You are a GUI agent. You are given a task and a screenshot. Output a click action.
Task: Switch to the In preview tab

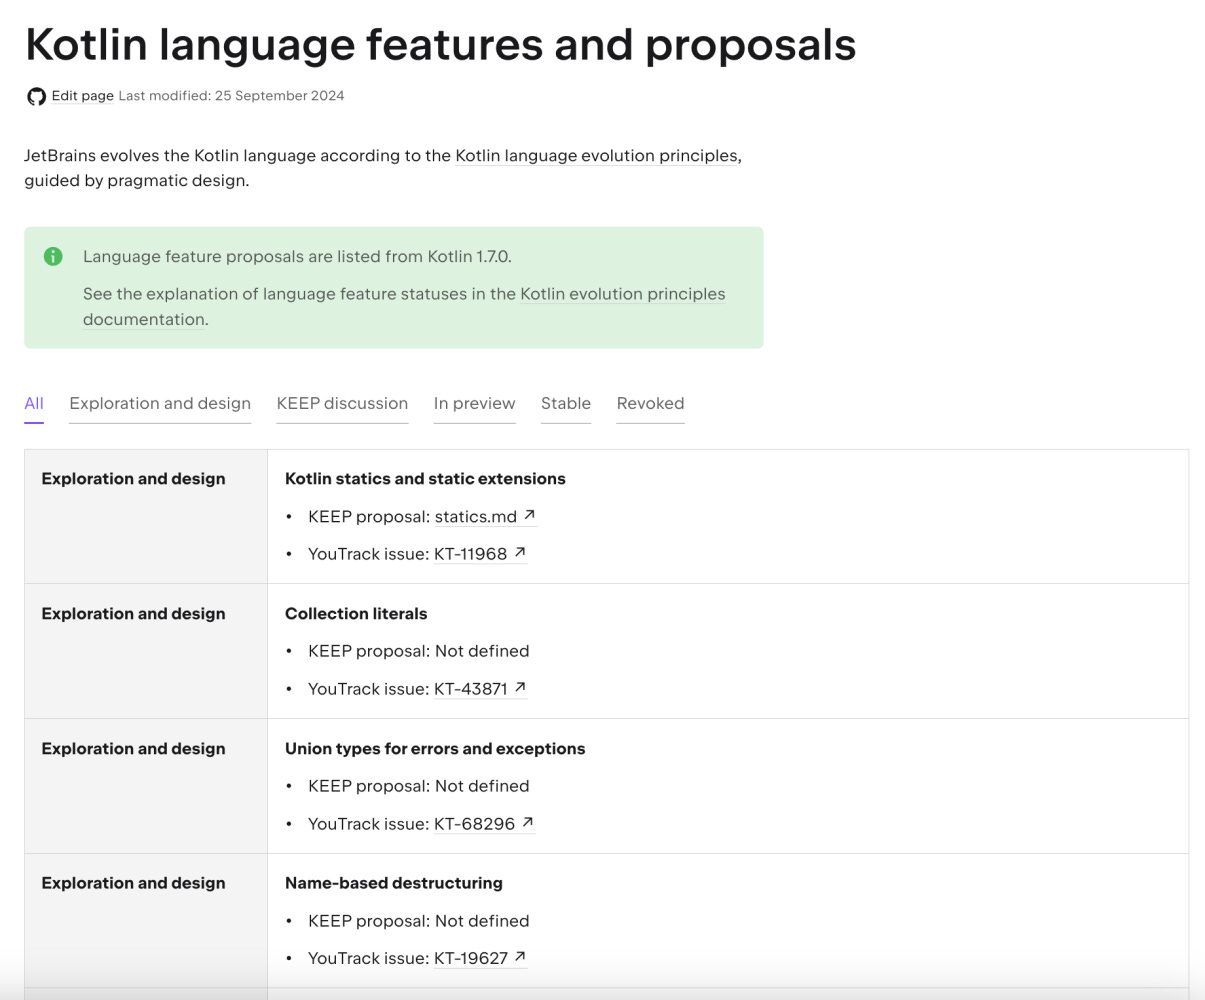pos(474,404)
